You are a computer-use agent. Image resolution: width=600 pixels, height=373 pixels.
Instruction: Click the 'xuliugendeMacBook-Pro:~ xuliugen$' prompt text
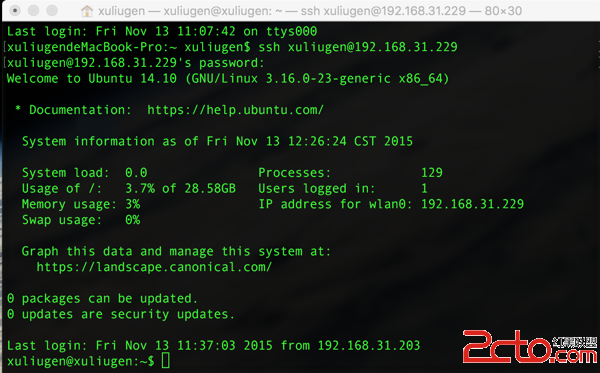coord(128,47)
